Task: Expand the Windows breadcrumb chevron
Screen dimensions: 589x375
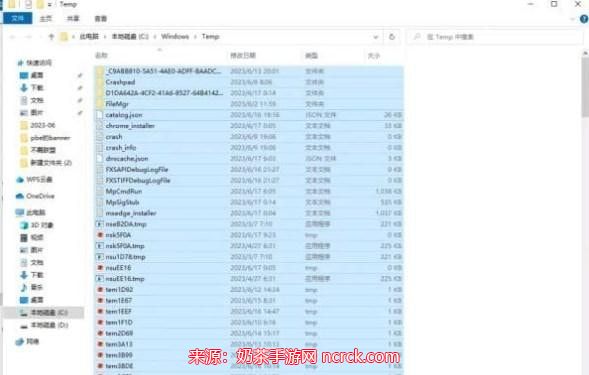Action: [195, 36]
